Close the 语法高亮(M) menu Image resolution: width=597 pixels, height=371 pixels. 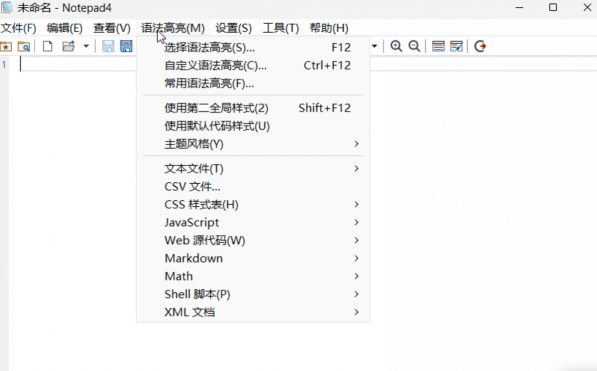(173, 28)
